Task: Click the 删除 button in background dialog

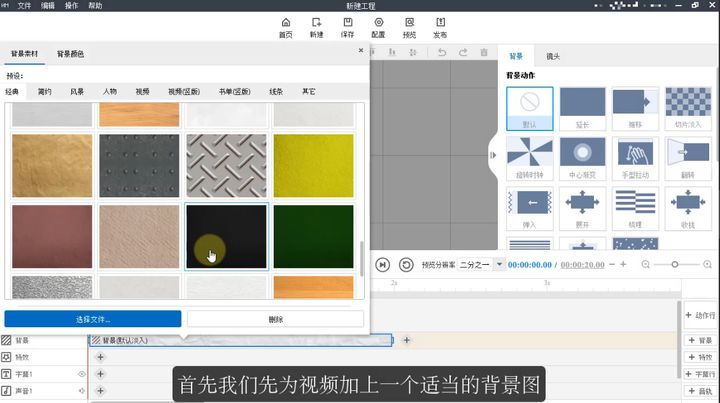Action: 276,319
